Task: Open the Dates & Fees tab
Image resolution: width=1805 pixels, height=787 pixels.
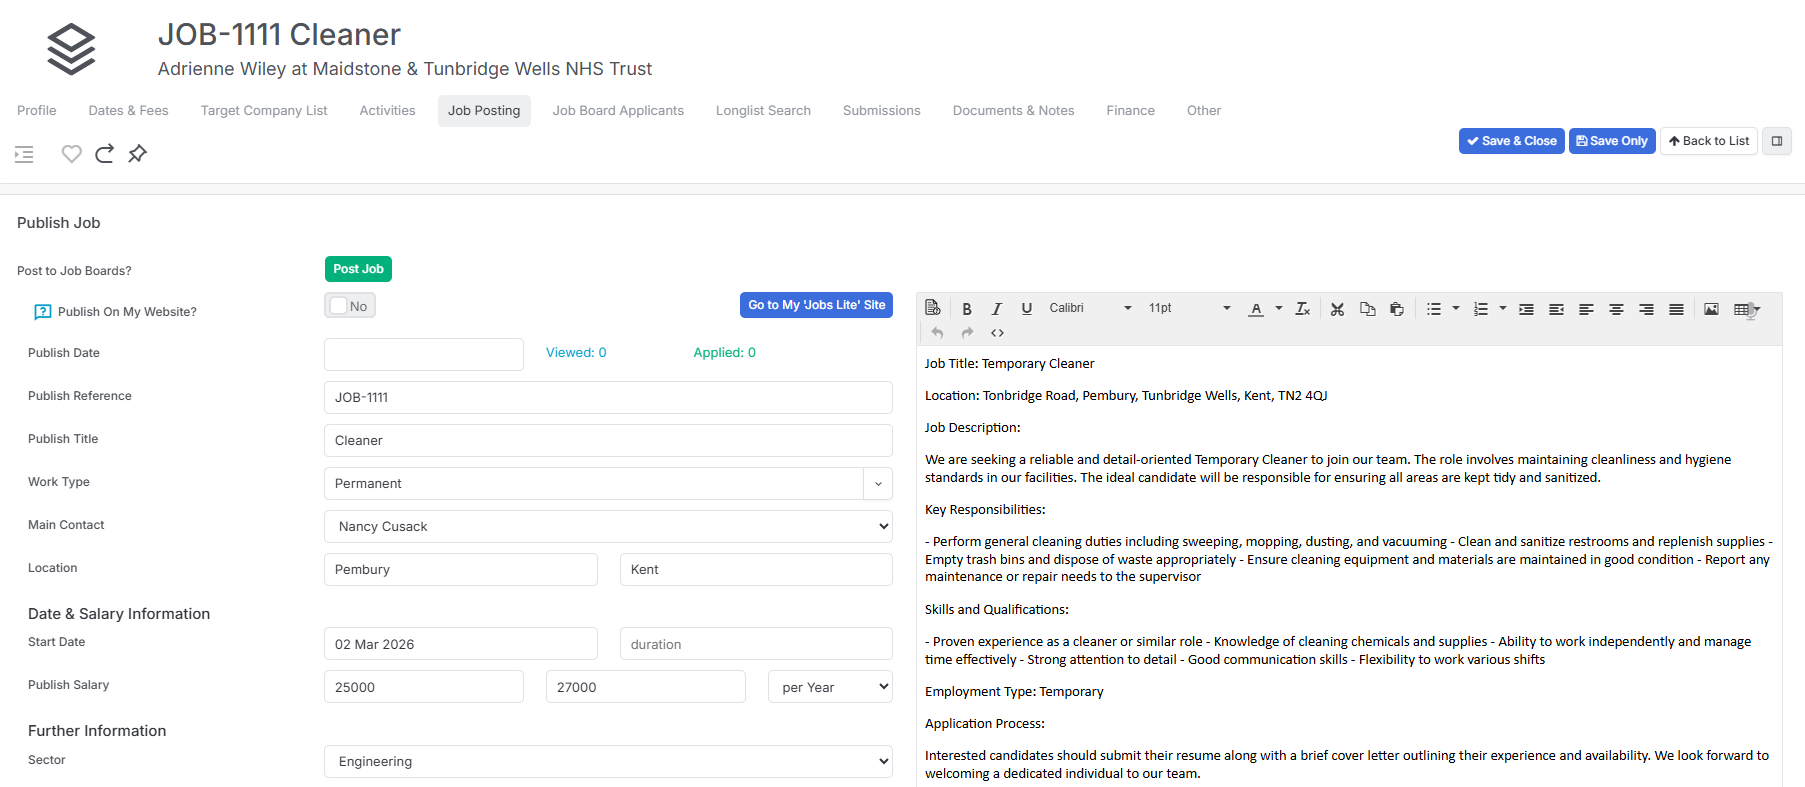Action: [128, 111]
